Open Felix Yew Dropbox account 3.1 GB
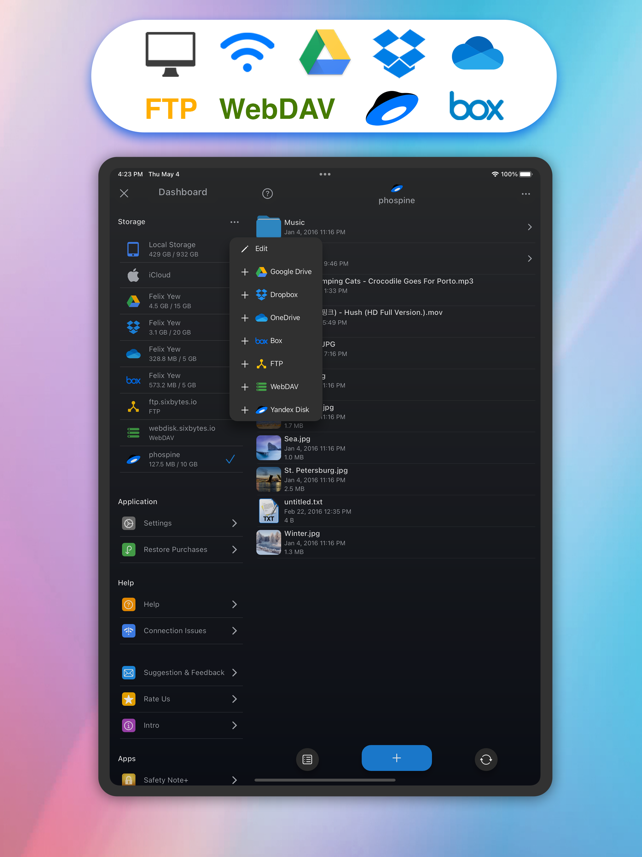The width and height of the screenshot is (642, 857). (181, 327)
